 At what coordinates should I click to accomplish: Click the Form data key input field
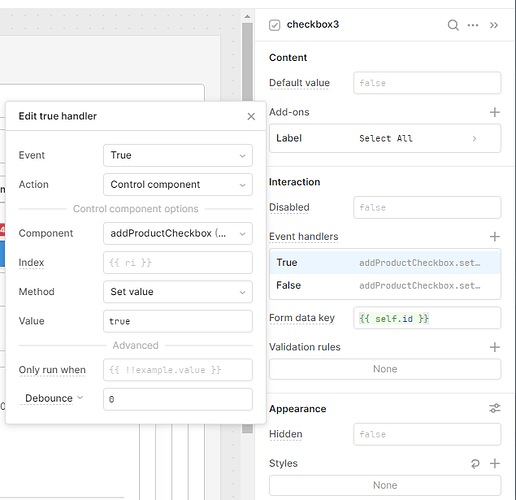[427, 318]
